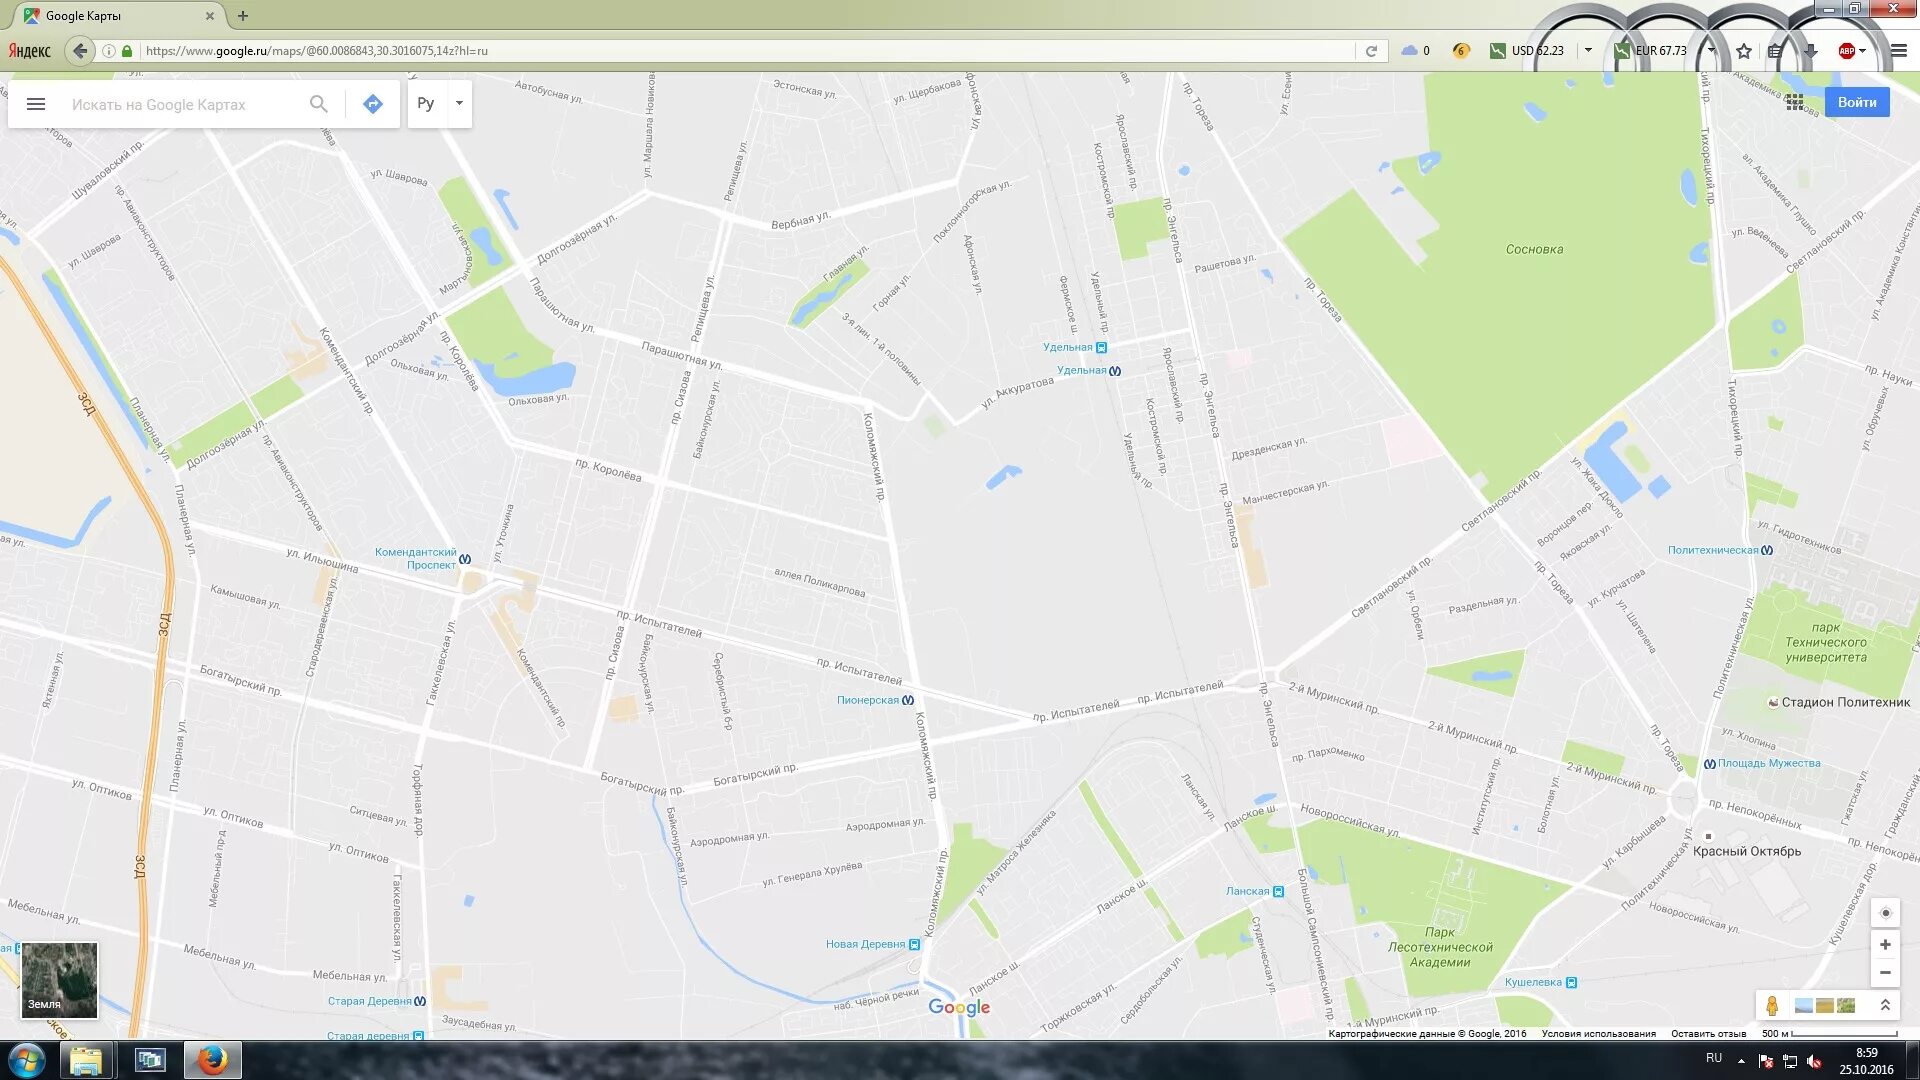1920x1080 pixels.
Task: Focus the 'Искать на Google Картах' search field
Action: [185, 104]
